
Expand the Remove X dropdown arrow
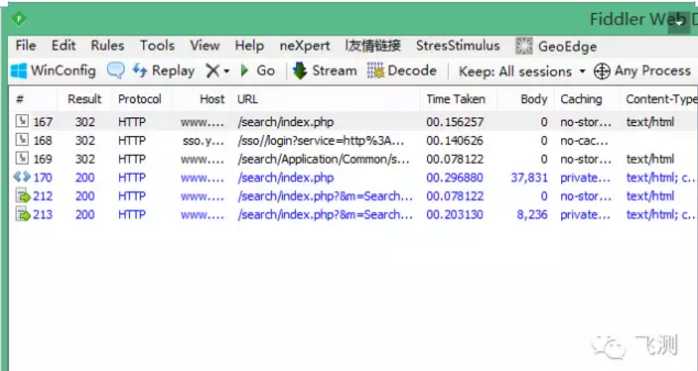pyautogui.click(x=226, y=71)
